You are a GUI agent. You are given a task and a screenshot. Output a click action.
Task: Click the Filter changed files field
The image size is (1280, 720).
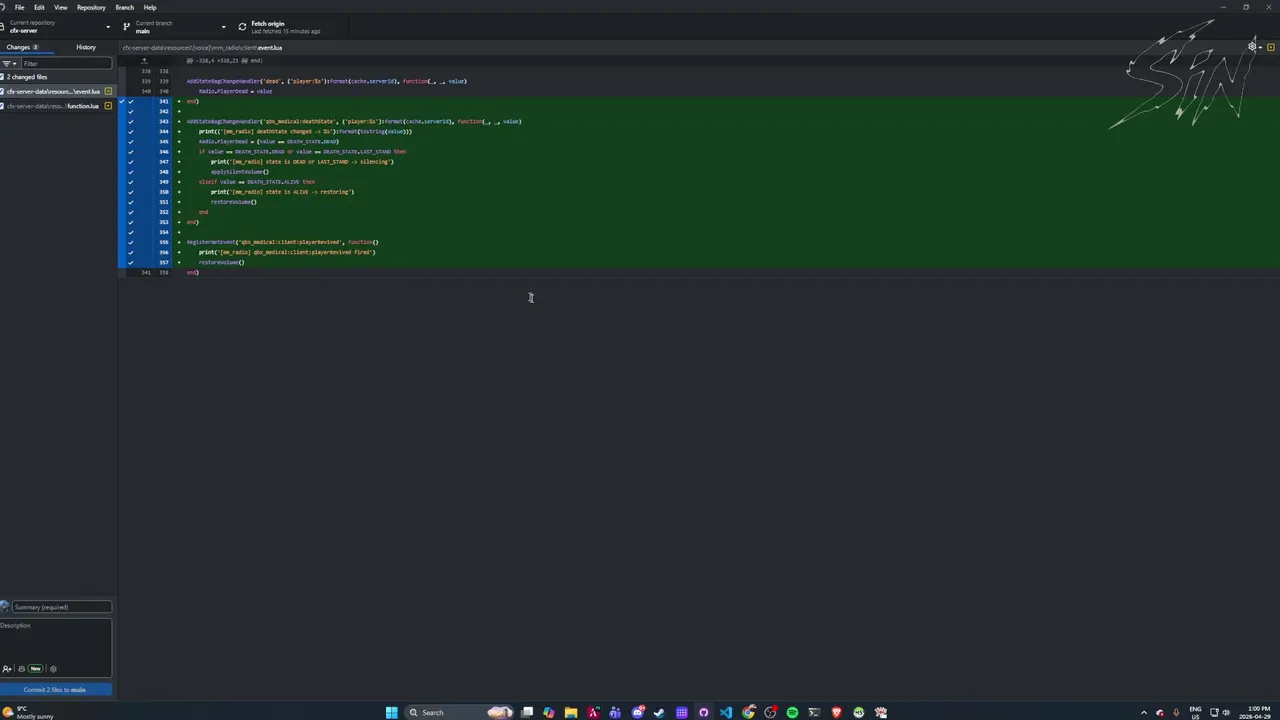point(66,63)
